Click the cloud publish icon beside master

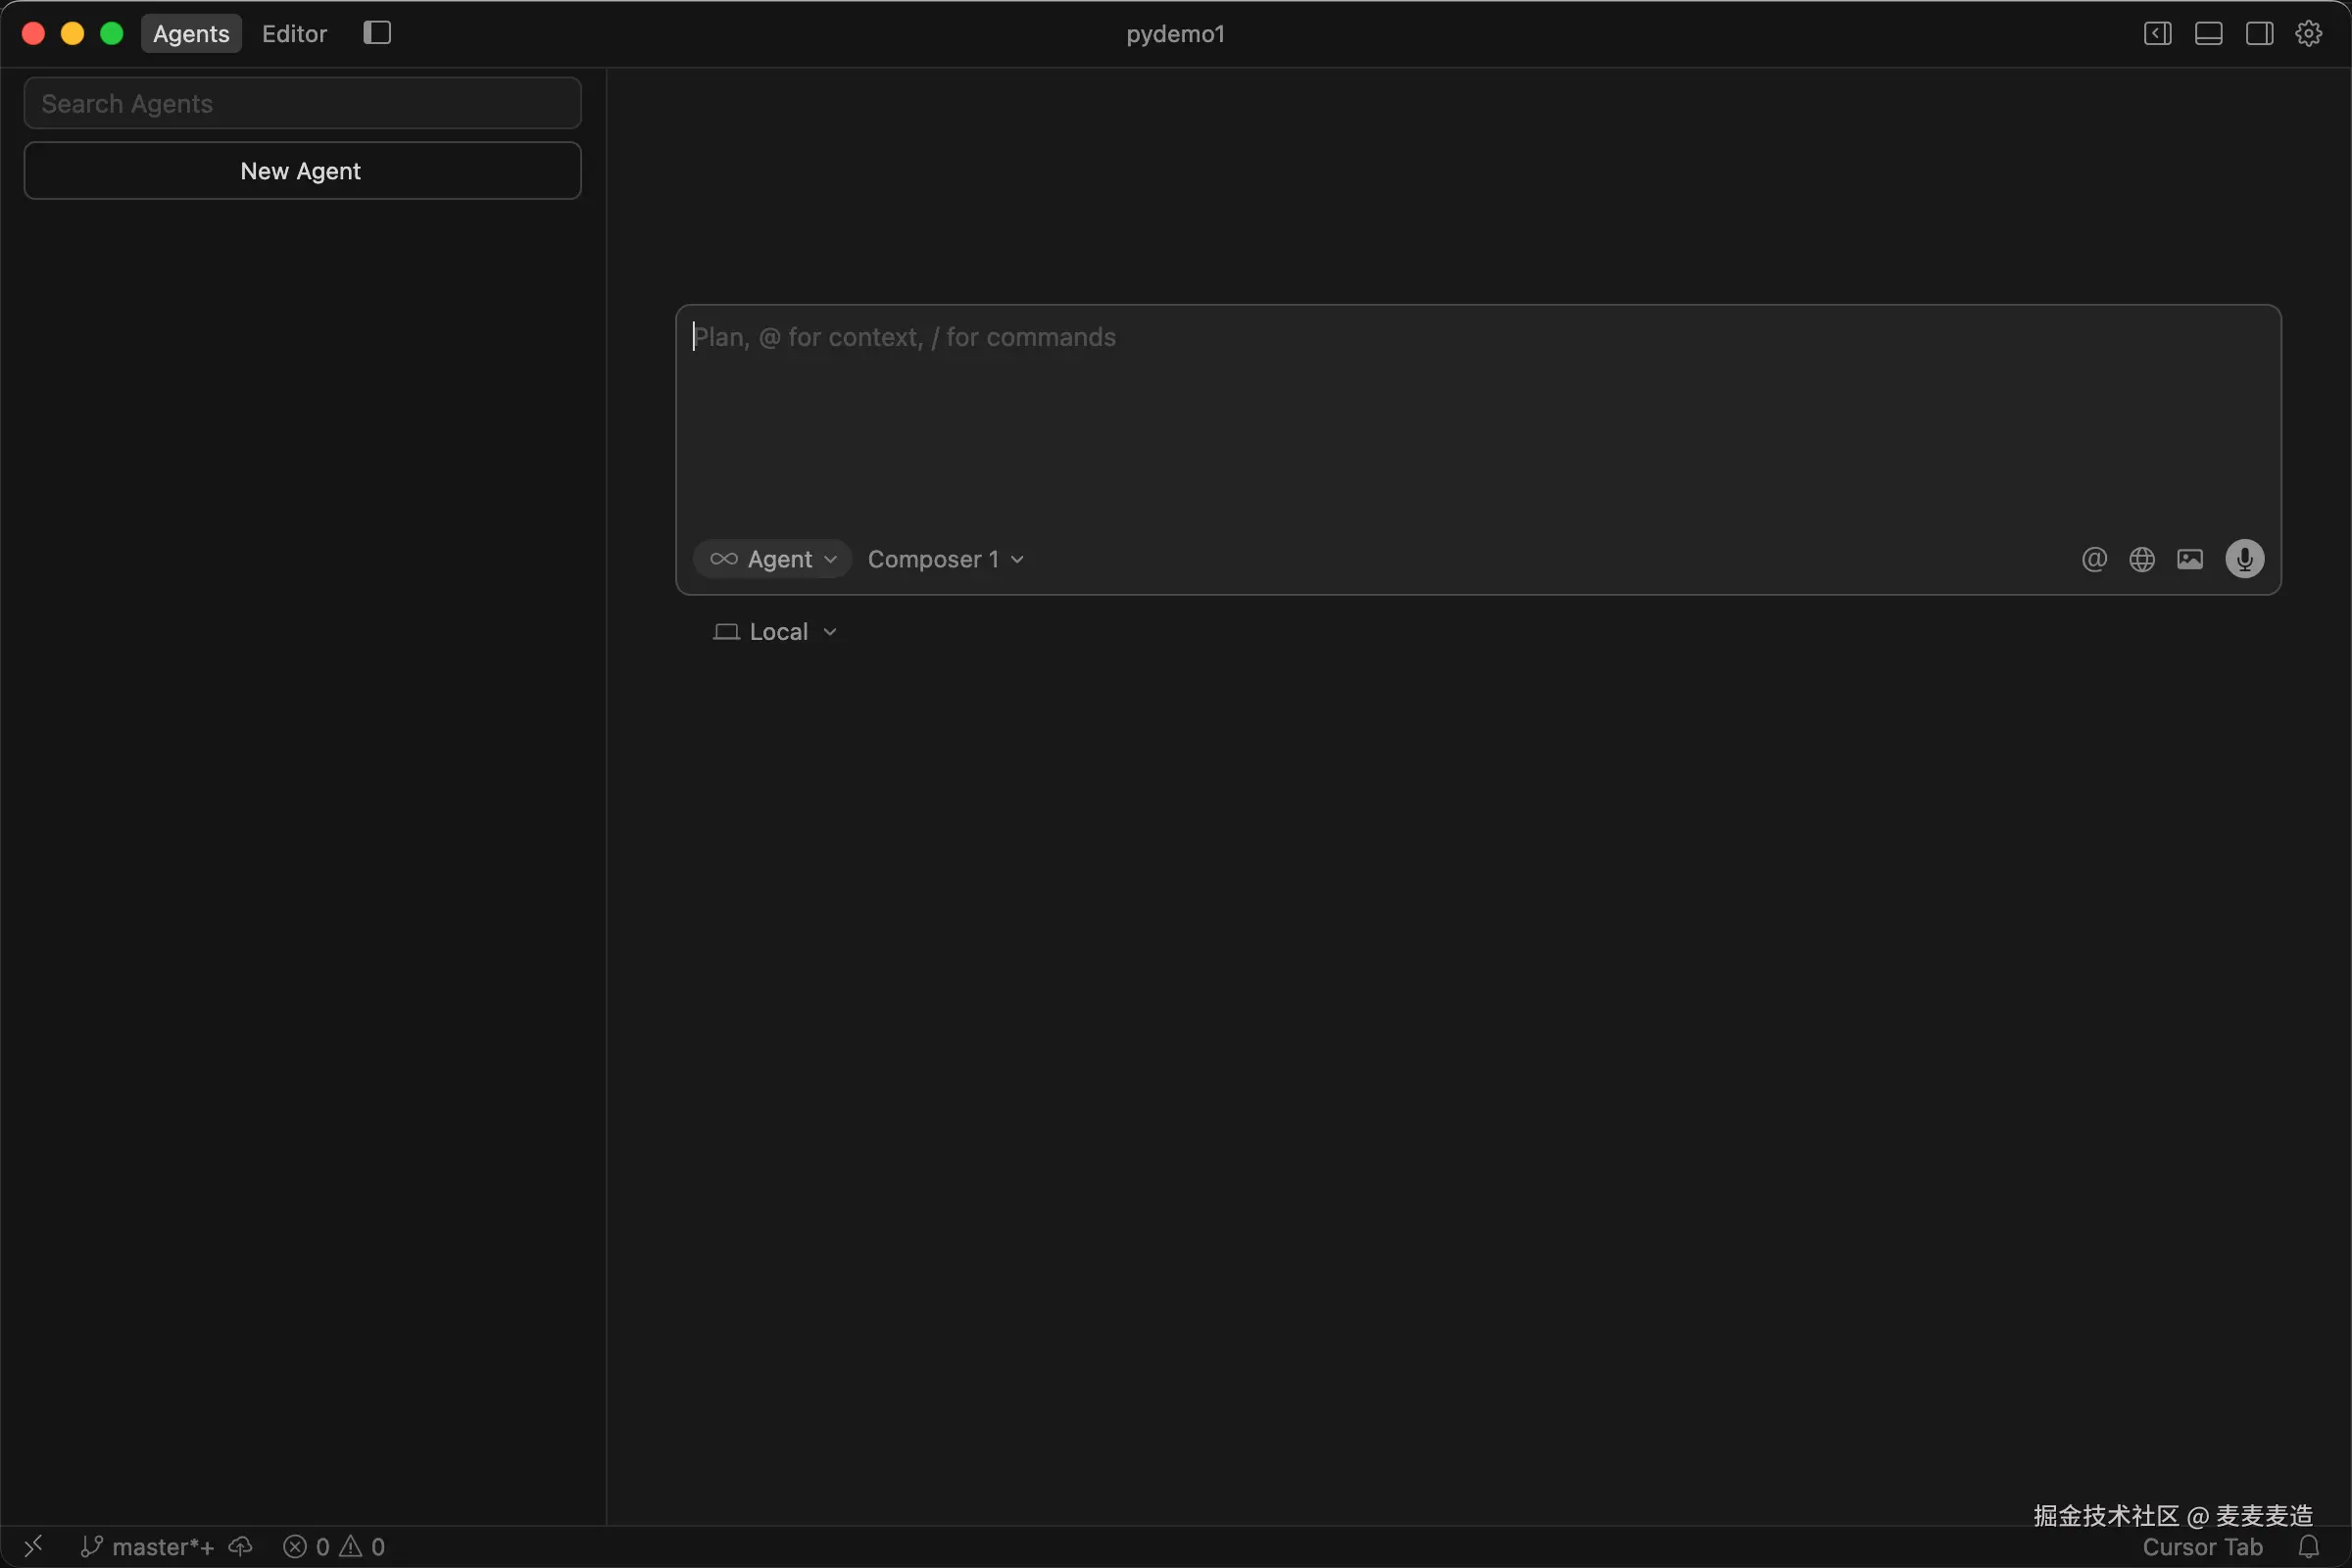tap(240, 1547)
